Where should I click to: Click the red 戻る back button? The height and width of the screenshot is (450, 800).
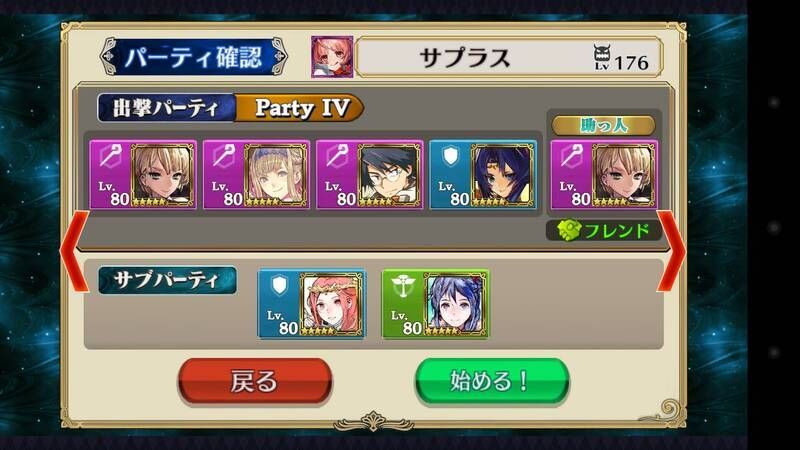pos(255,381)
